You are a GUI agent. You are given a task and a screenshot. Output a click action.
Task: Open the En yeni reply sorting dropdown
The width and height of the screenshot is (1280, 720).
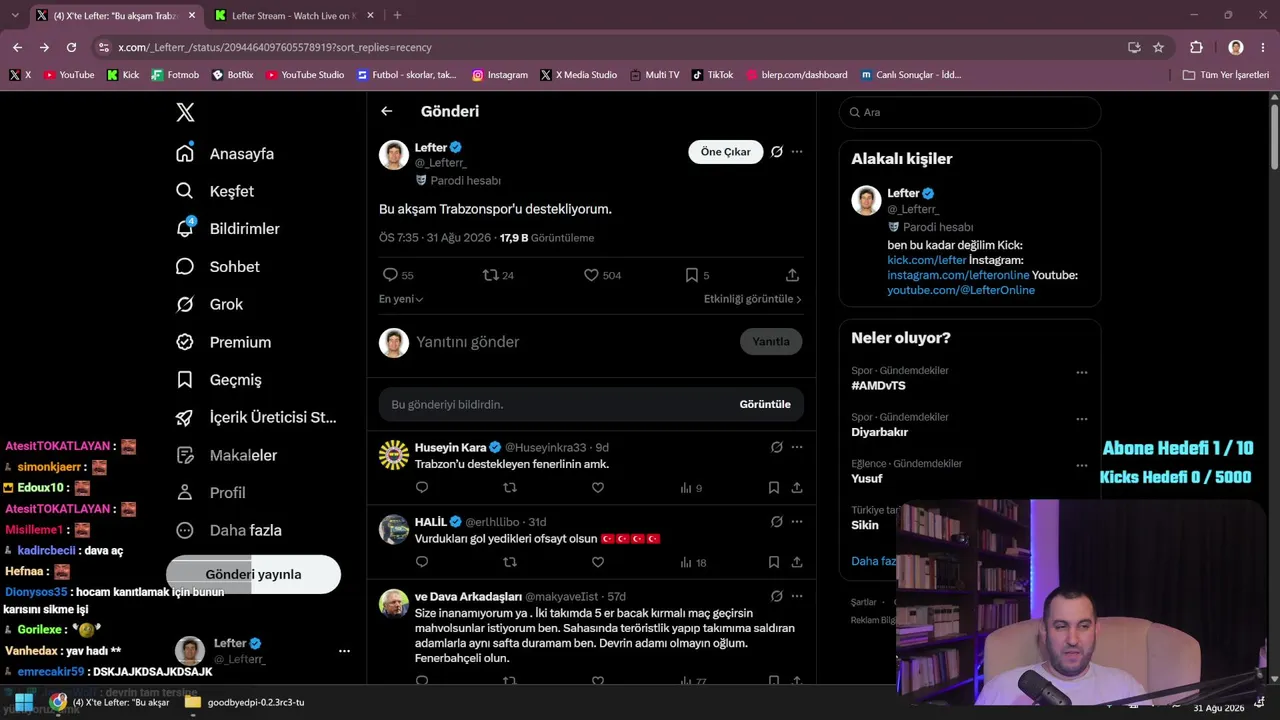tap(401, 299)
